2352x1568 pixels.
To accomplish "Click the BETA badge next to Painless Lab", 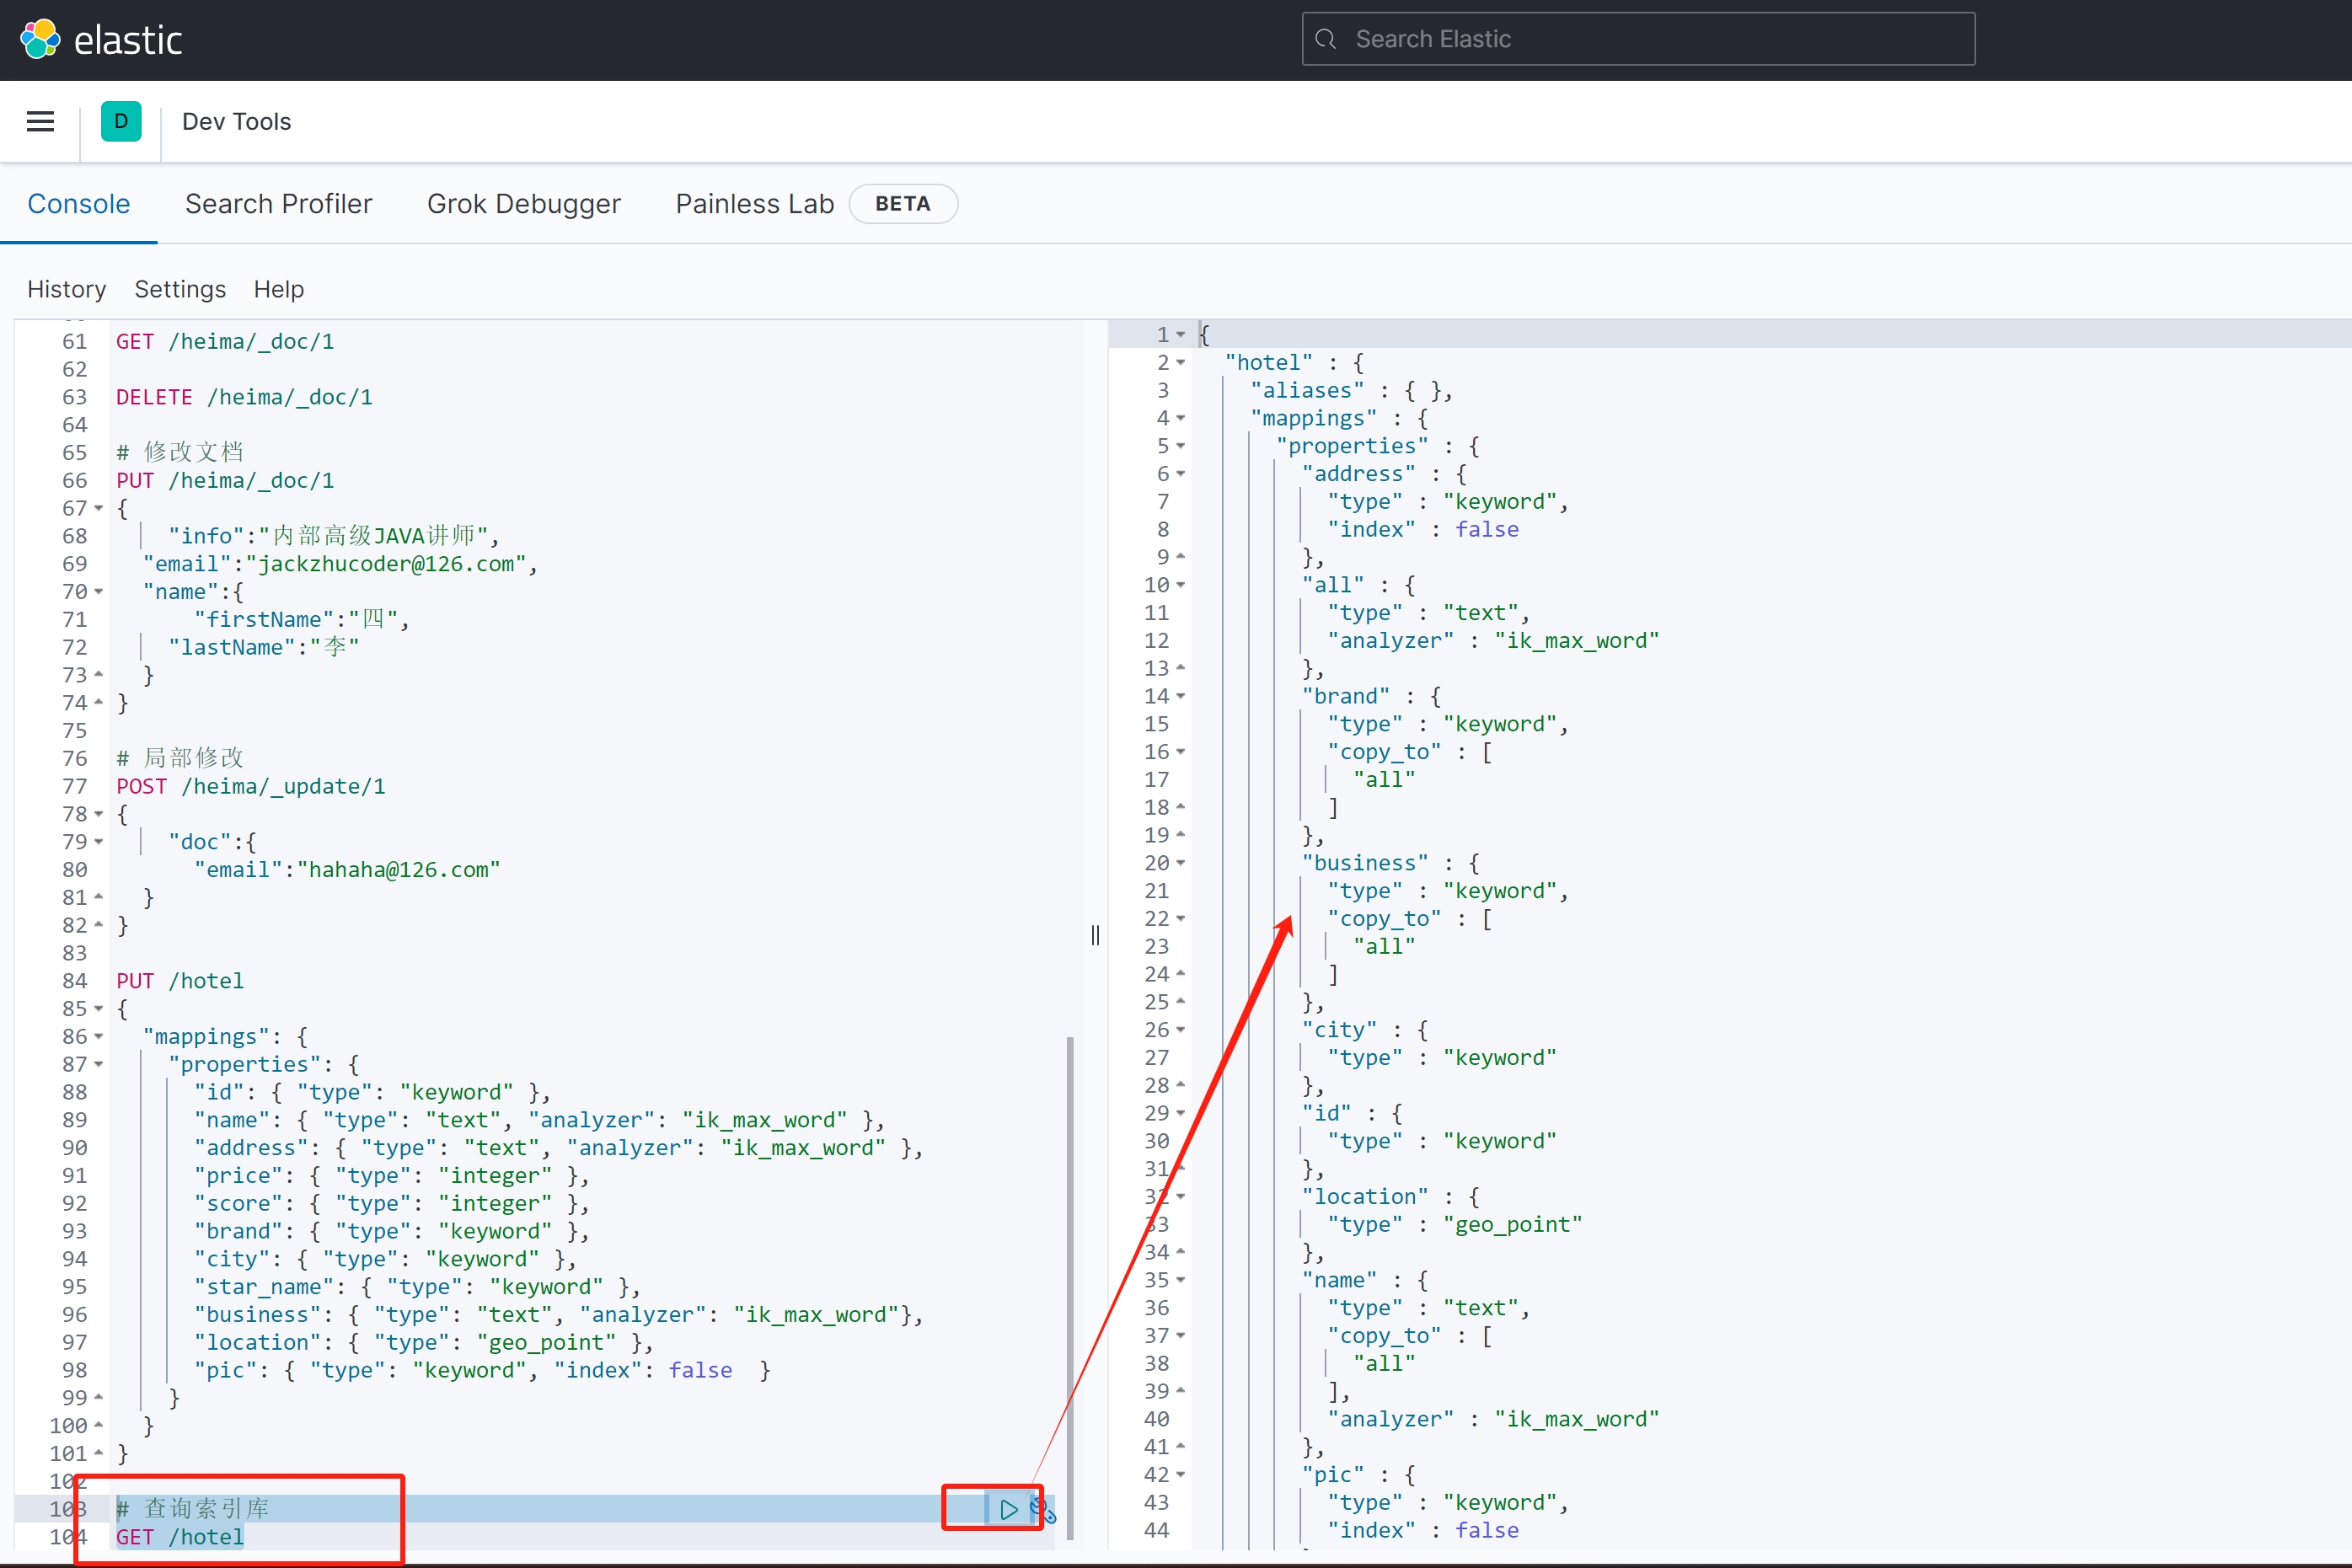I will tap(902, 204).
